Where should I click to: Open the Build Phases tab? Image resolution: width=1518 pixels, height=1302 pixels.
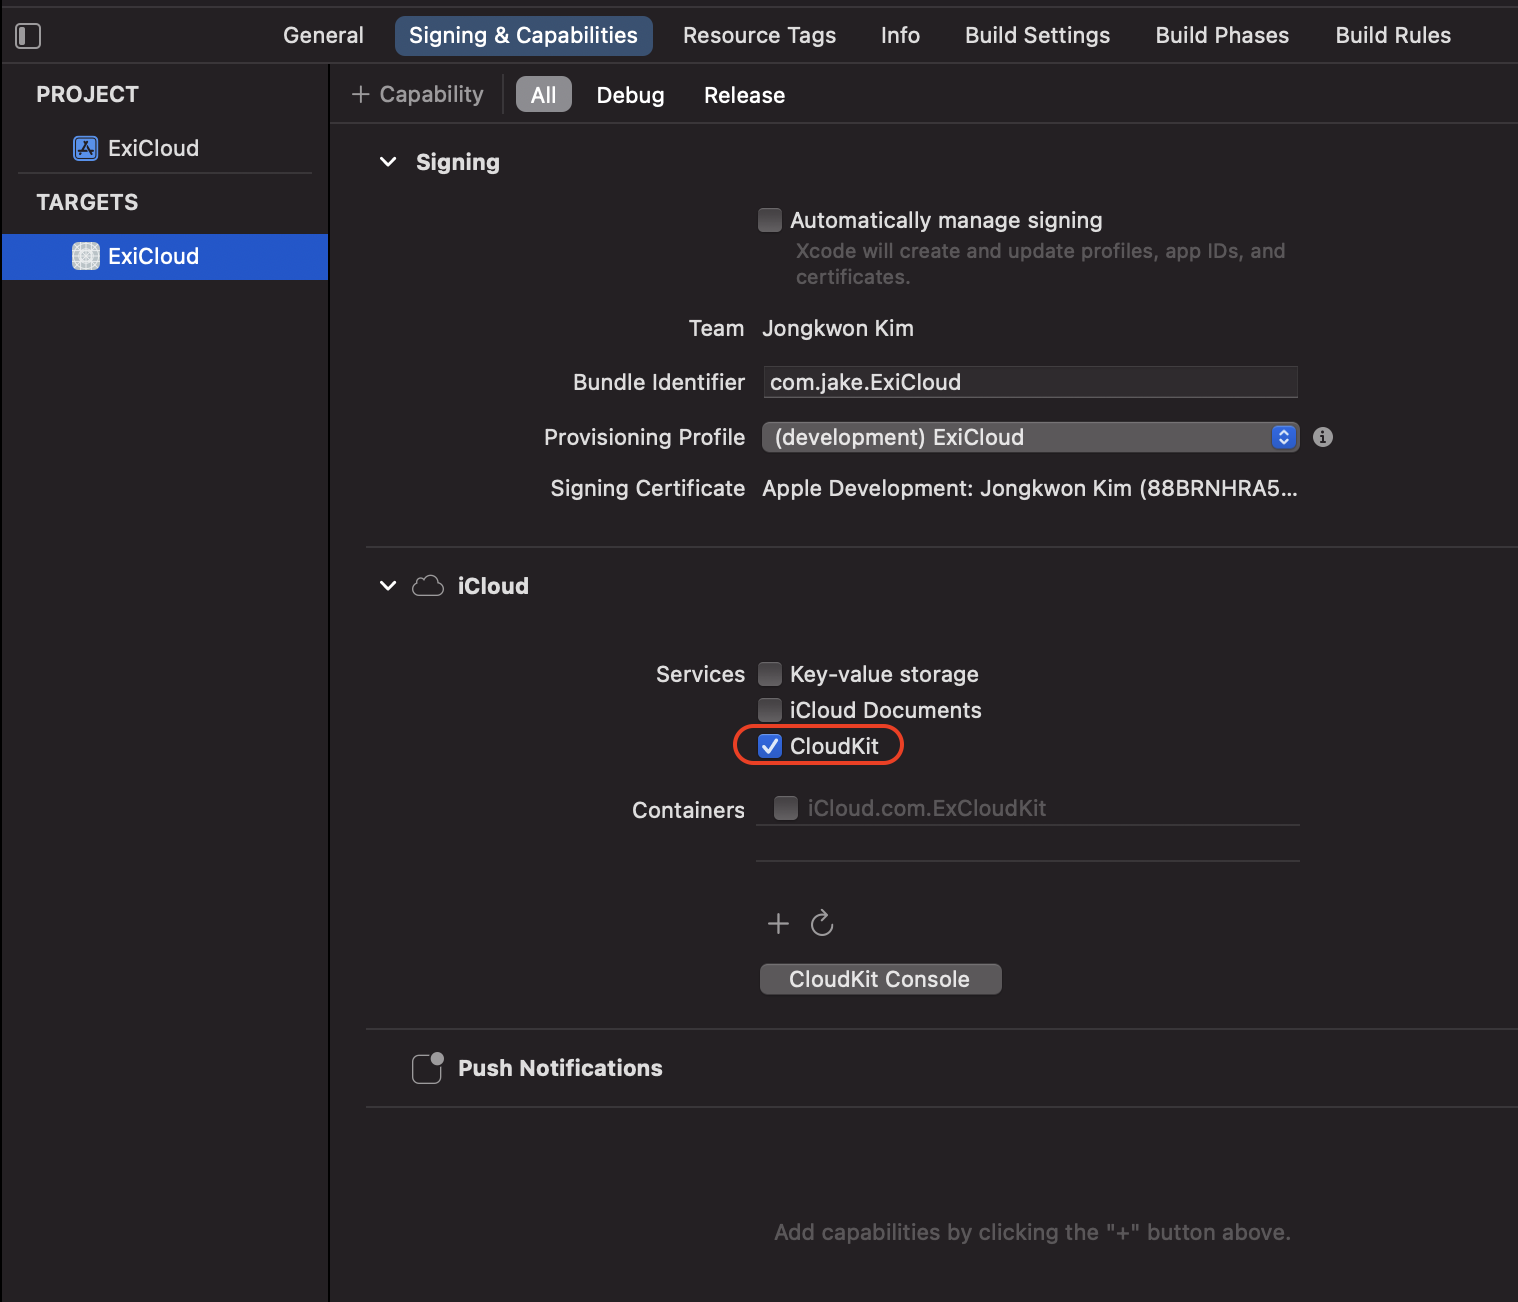[1222, 35]
